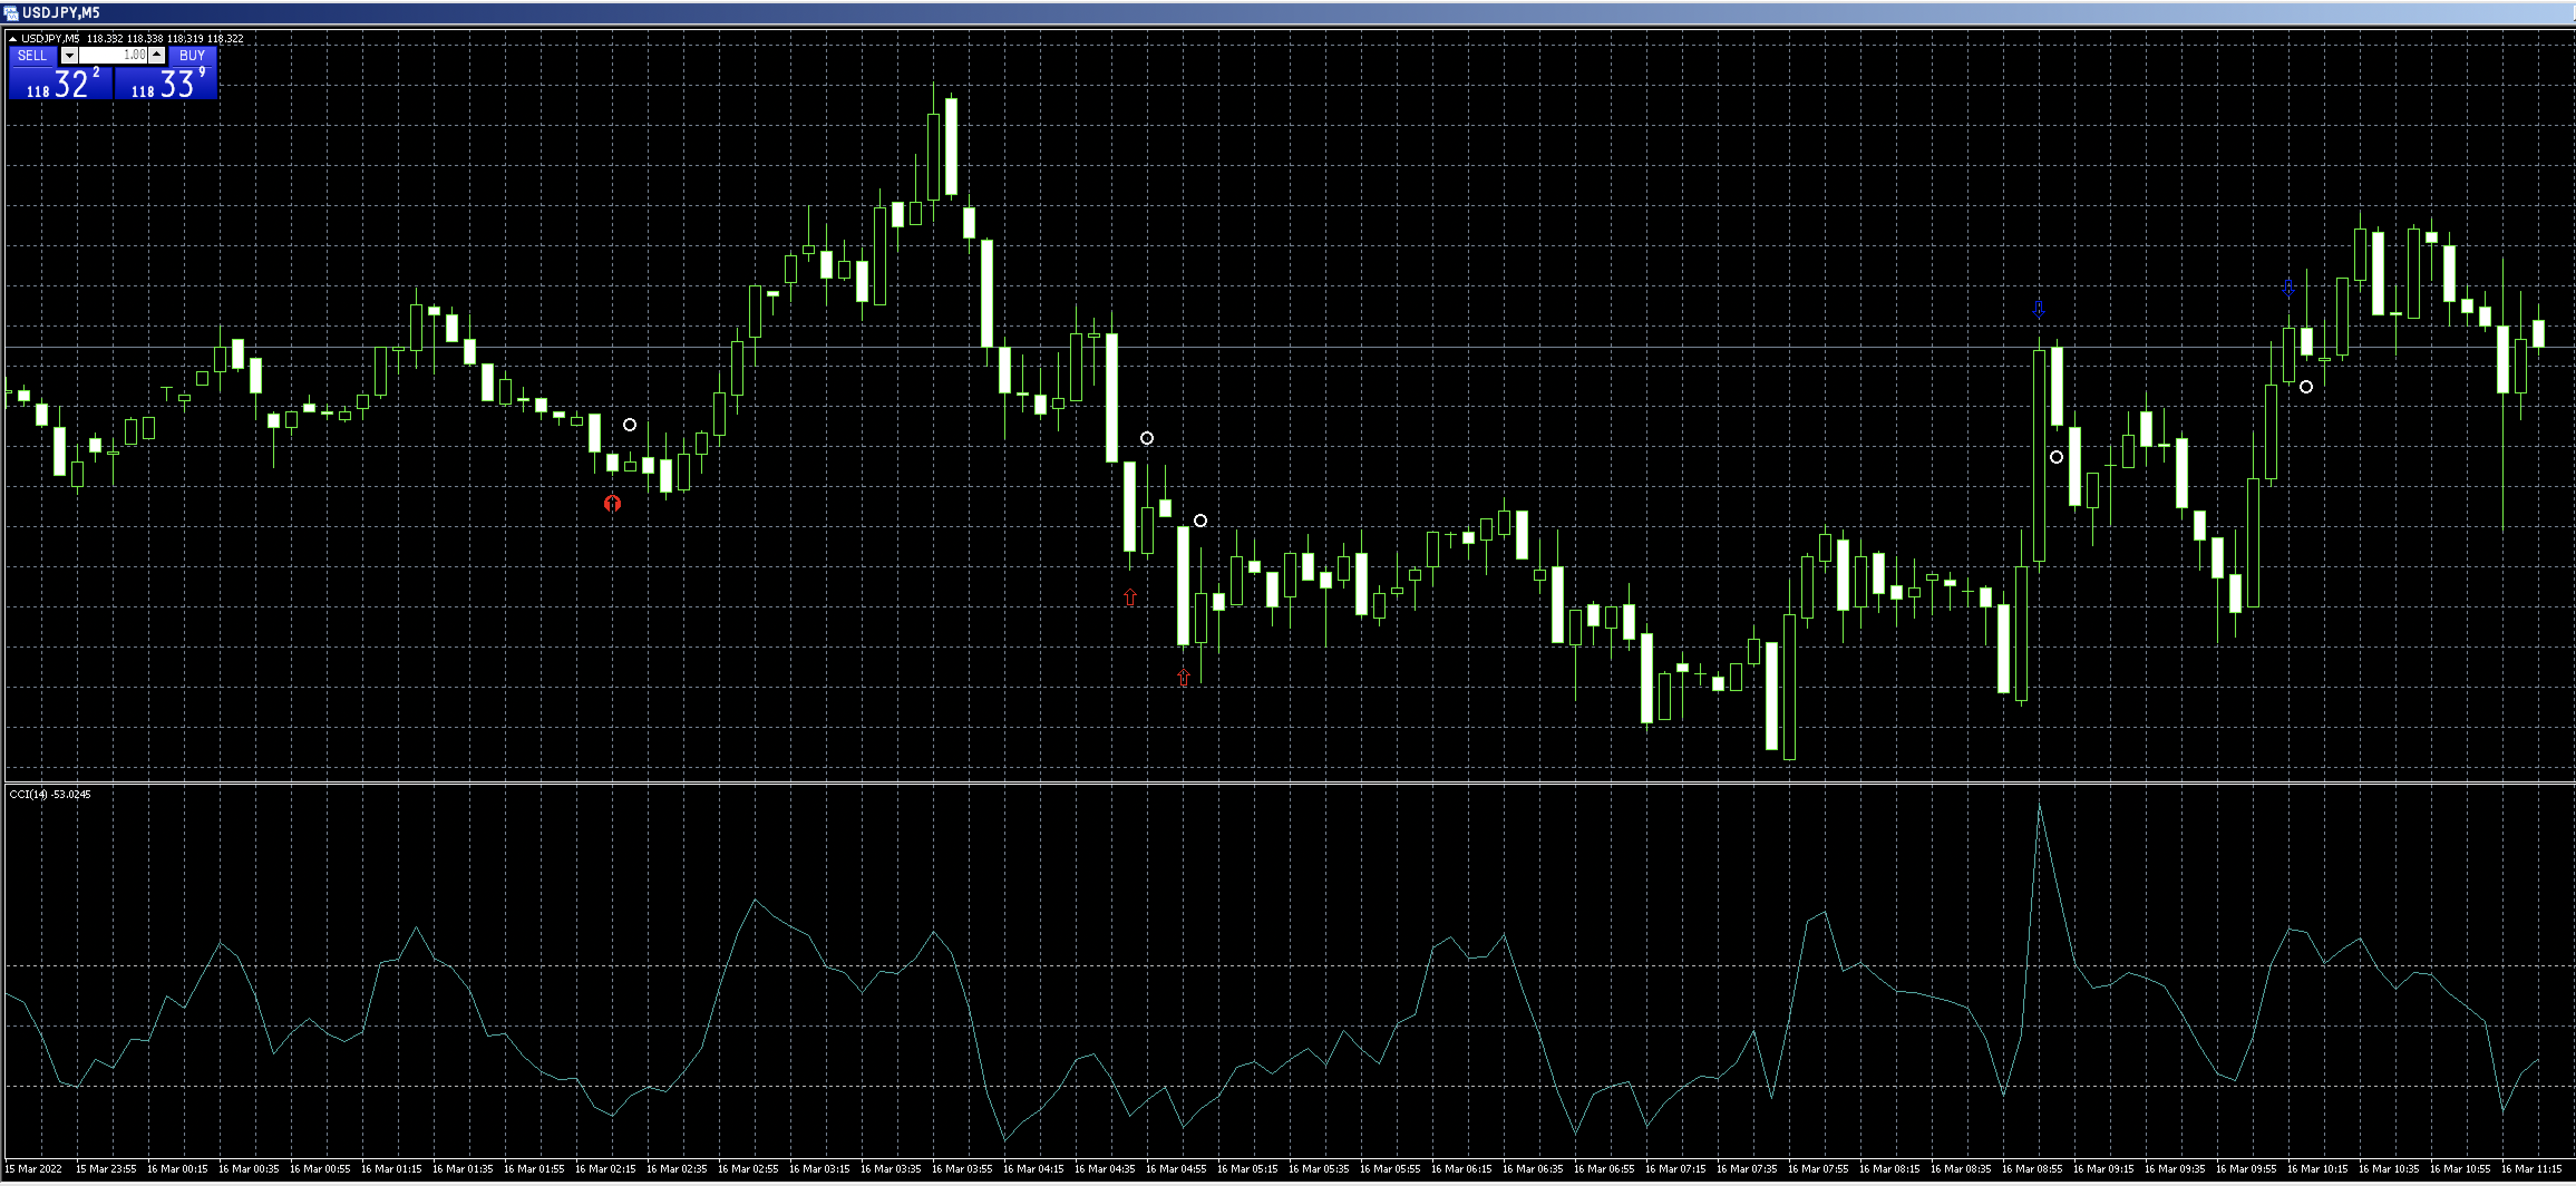Decrease trade volume with down arrow
Viewport: 2576px width, 1186px height.
click(69, 55)
